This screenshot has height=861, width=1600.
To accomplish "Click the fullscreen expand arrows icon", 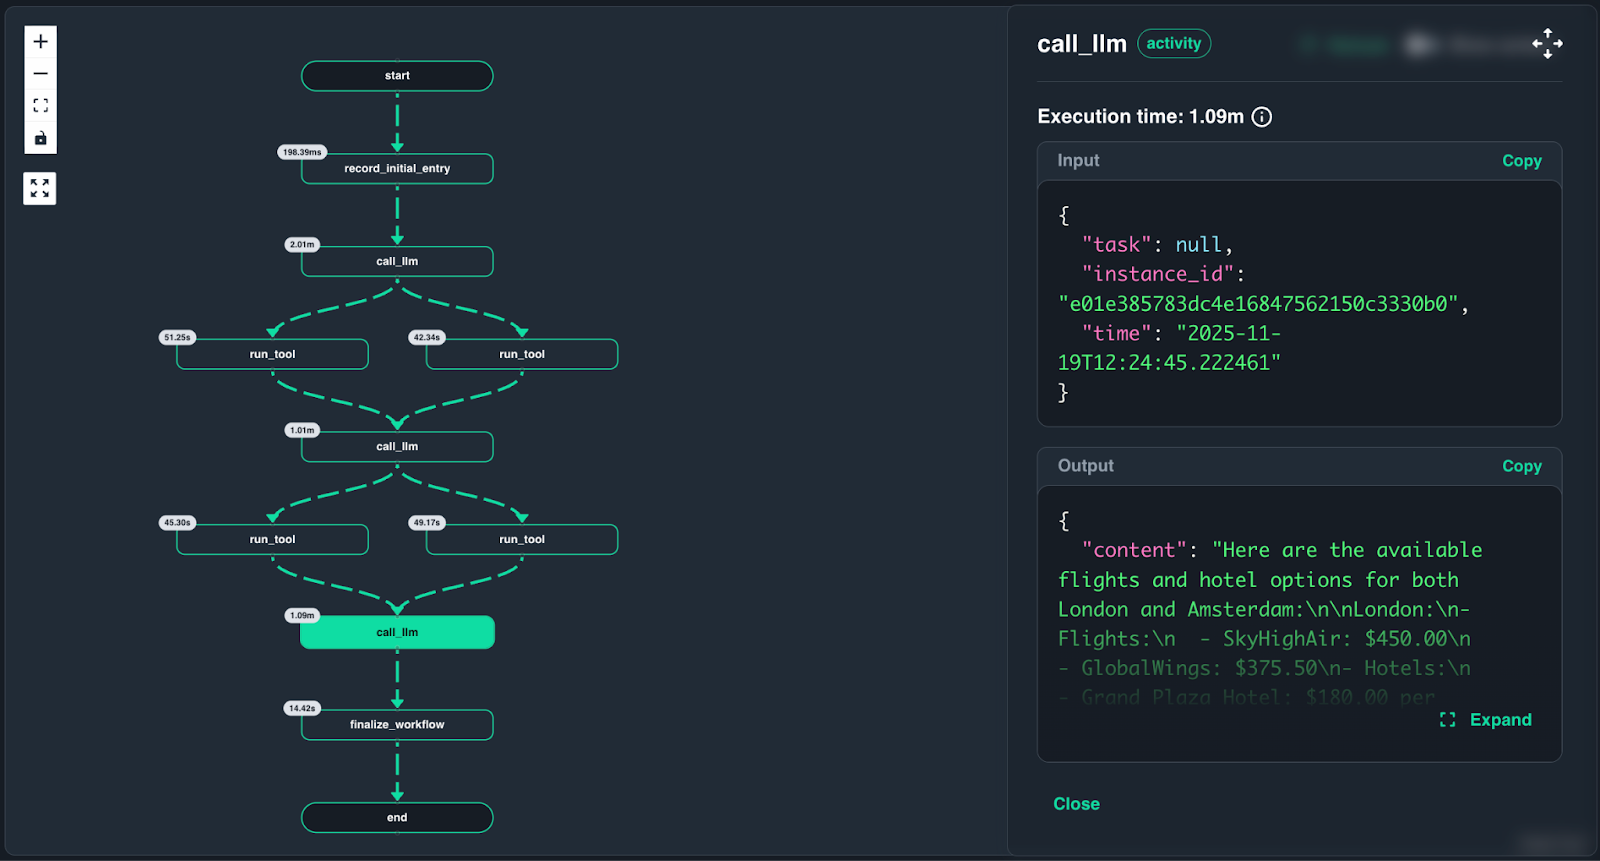I will [40, 188].
